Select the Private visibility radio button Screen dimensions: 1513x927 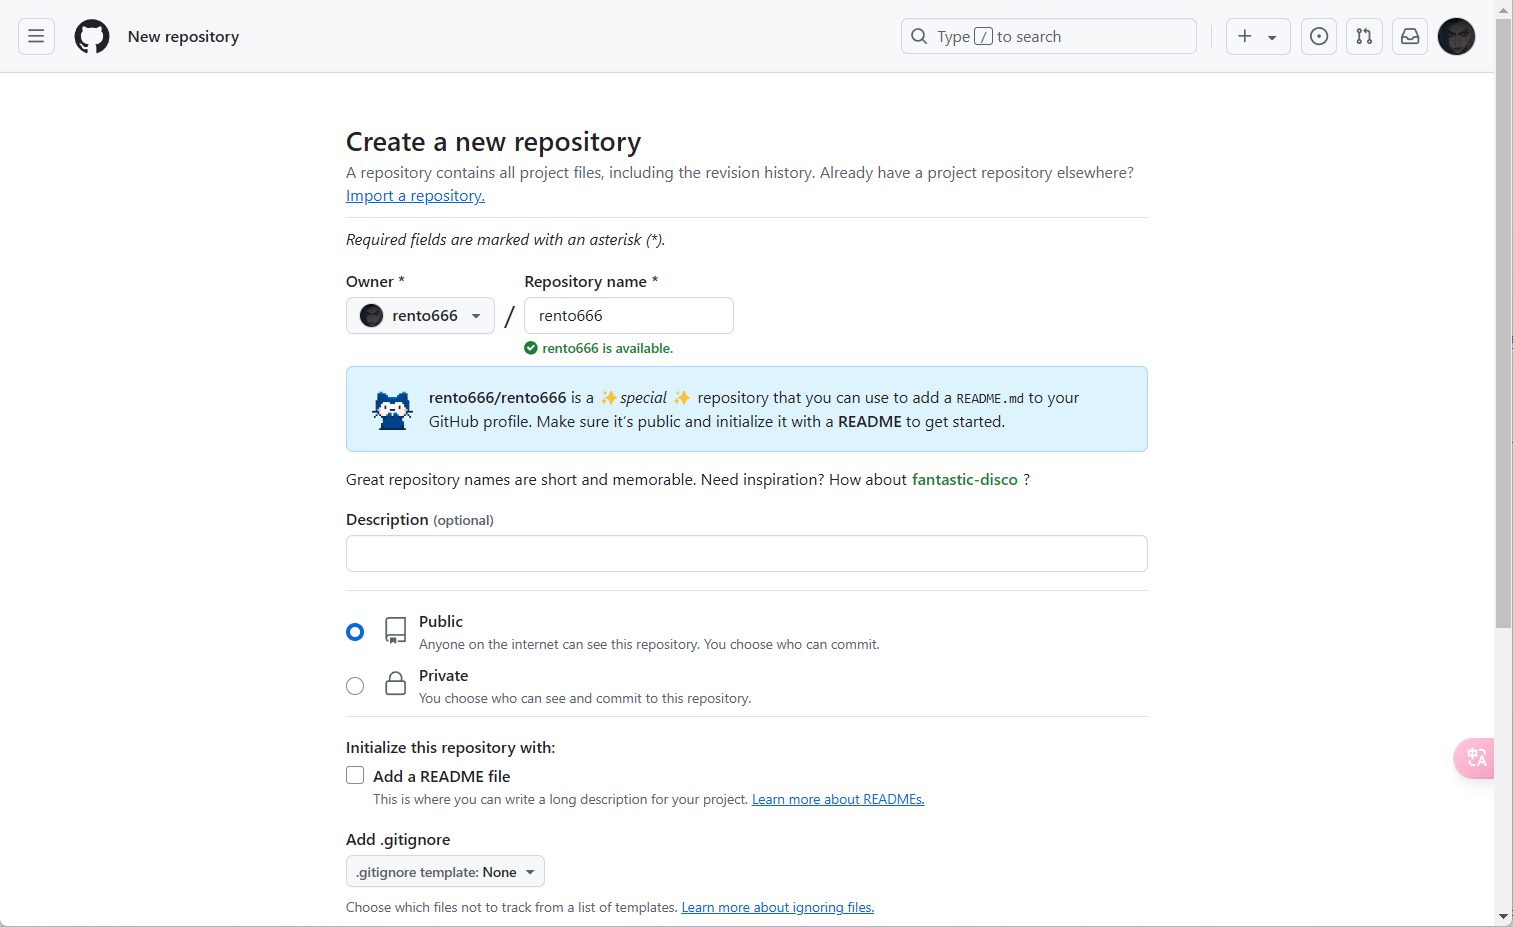coord(355,686)
